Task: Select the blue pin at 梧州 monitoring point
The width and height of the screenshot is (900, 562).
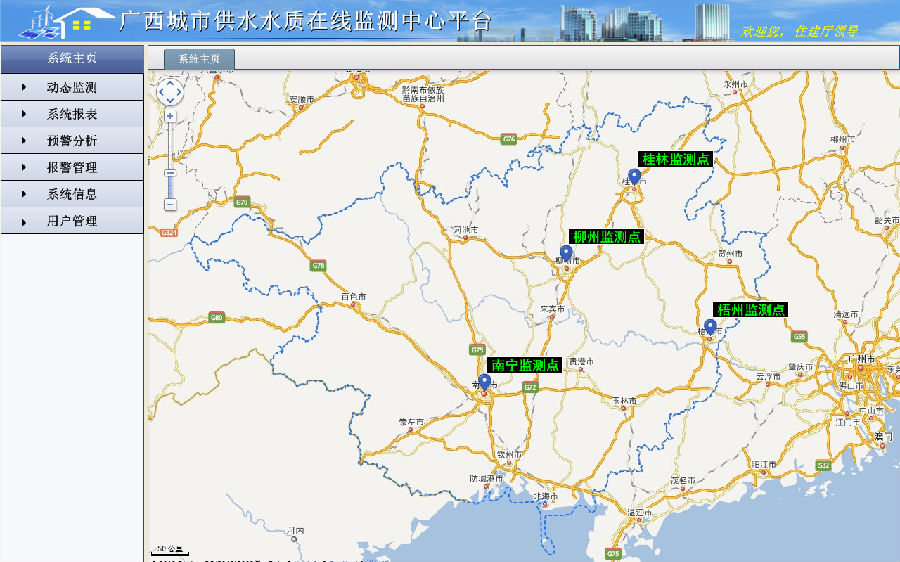Action: [710, 327]
